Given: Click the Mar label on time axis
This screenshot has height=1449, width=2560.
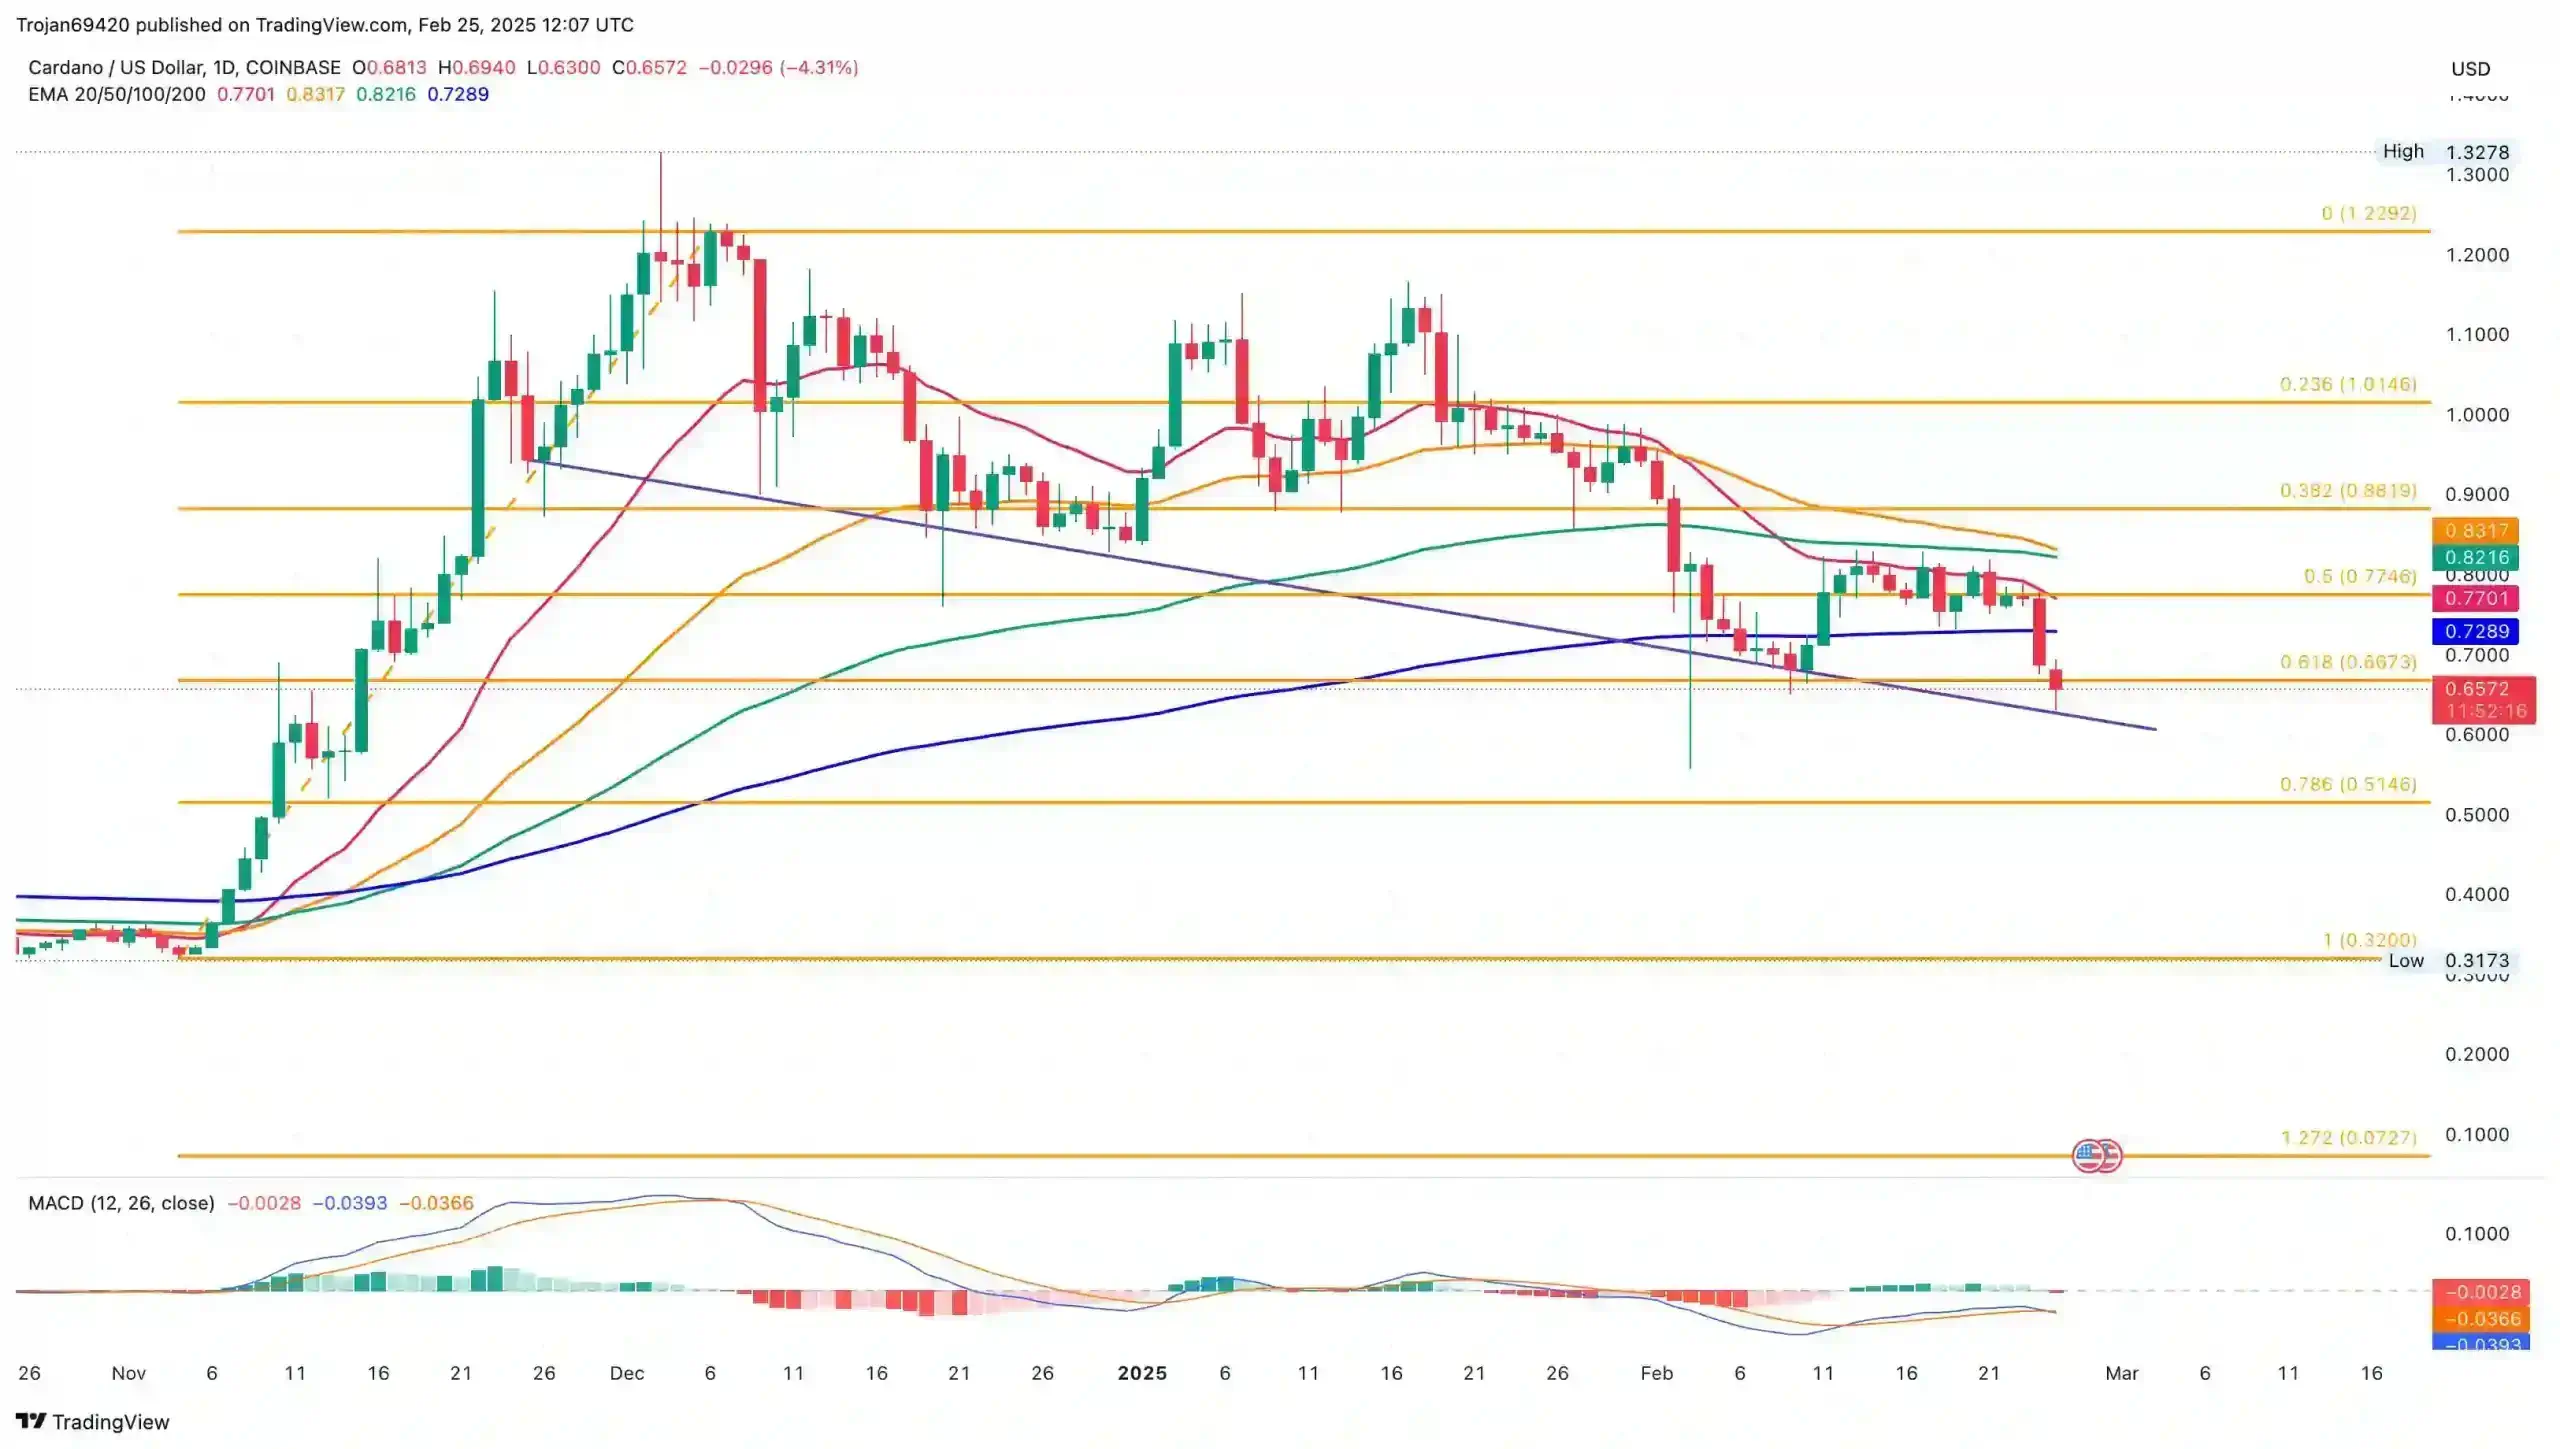Looking at the screenshot, I should coord(2121,1373).
